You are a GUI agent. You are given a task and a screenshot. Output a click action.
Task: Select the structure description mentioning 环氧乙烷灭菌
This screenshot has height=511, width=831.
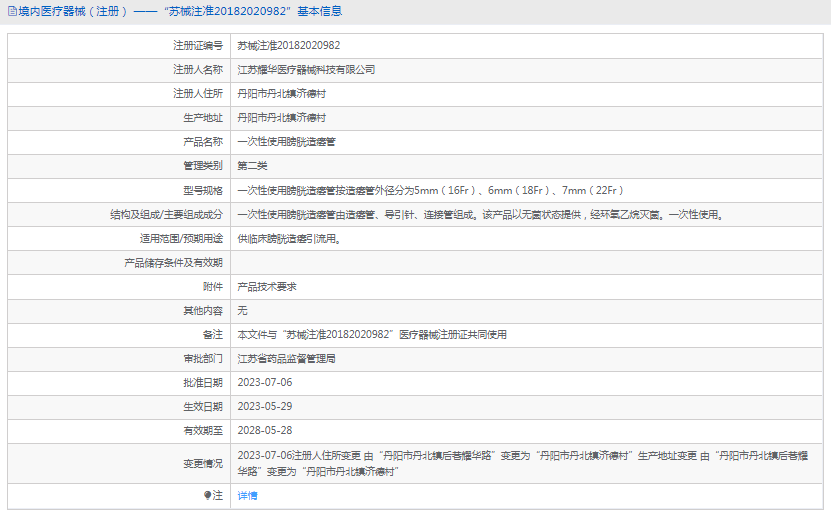click(x=481, y=215)
